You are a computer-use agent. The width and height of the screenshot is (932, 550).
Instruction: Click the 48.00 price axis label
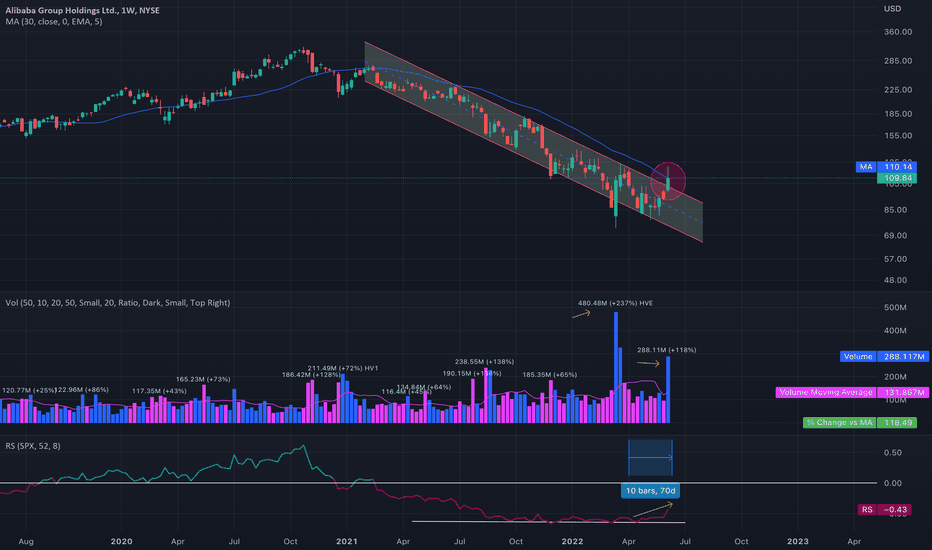[x=896, y=280]
